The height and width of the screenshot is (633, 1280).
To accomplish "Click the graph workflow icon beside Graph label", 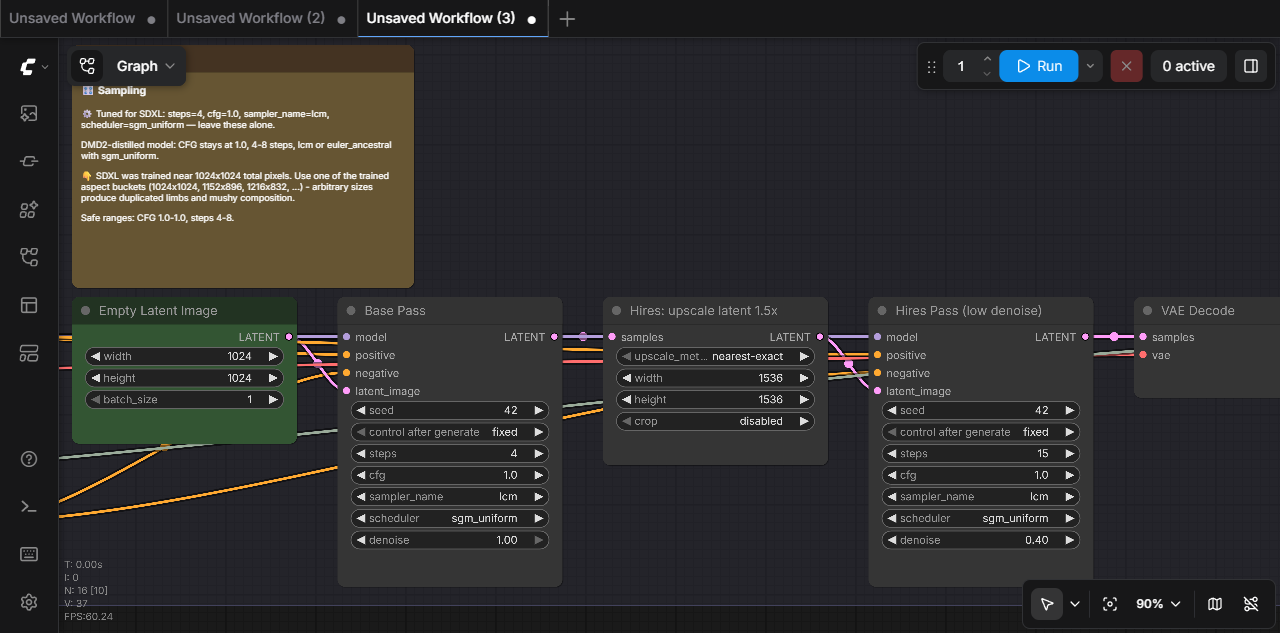I will tap(87, 66).
